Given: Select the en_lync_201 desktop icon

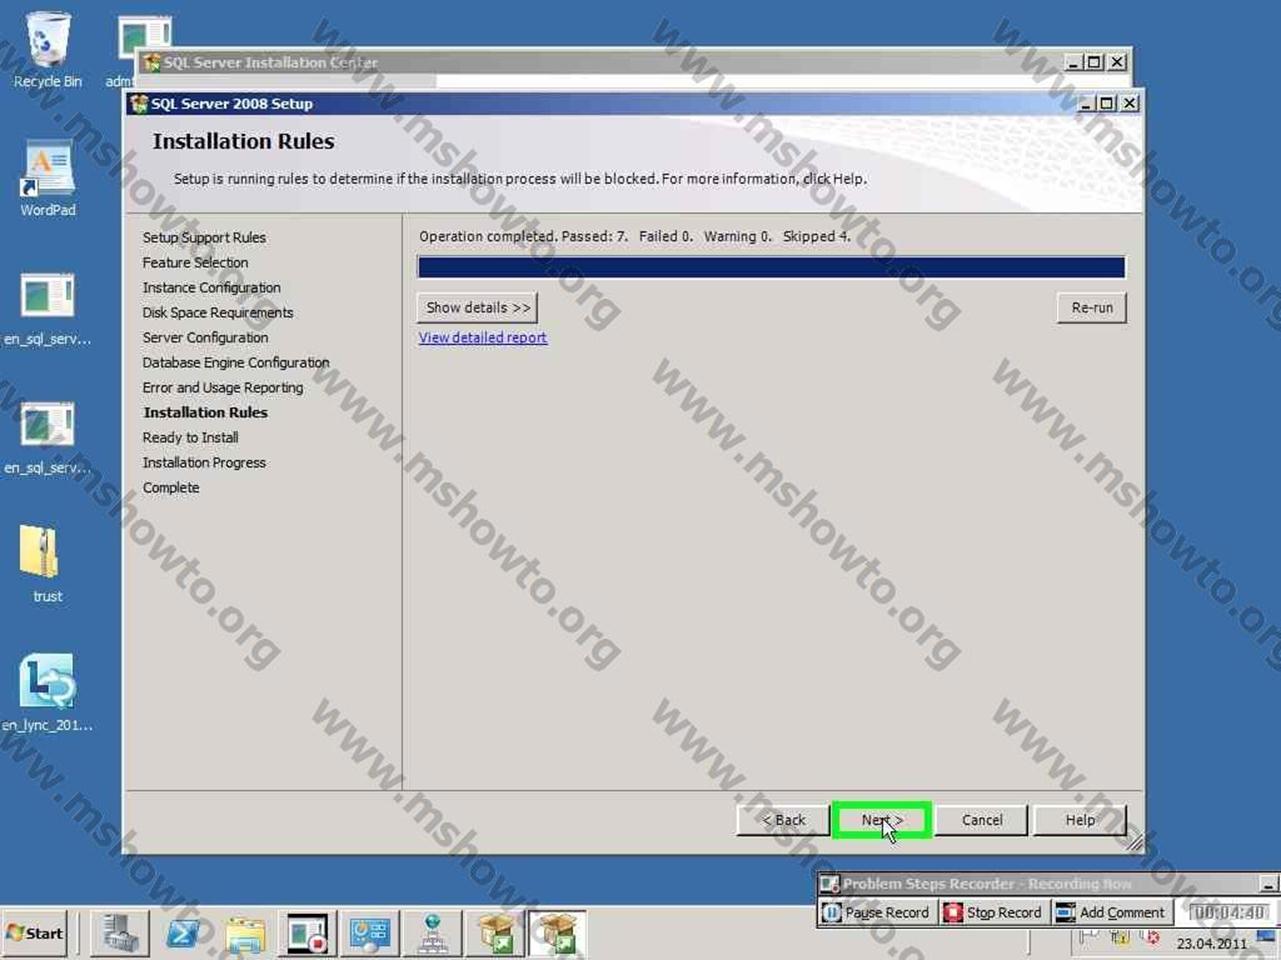Looking at the screenshot, I should [x=47, y=693].
